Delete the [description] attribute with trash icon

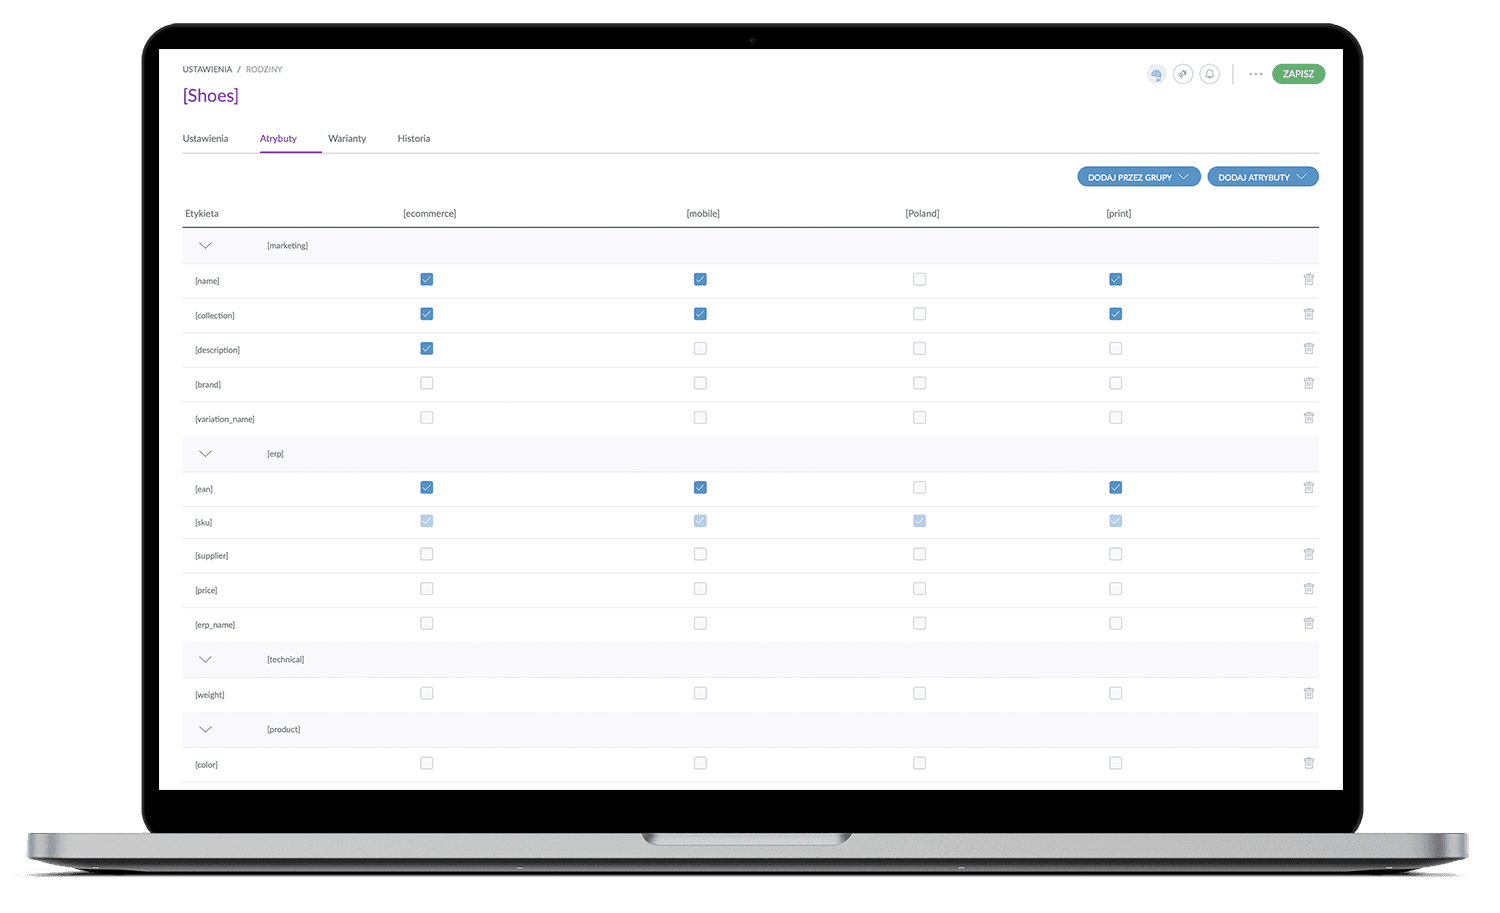1308,349
